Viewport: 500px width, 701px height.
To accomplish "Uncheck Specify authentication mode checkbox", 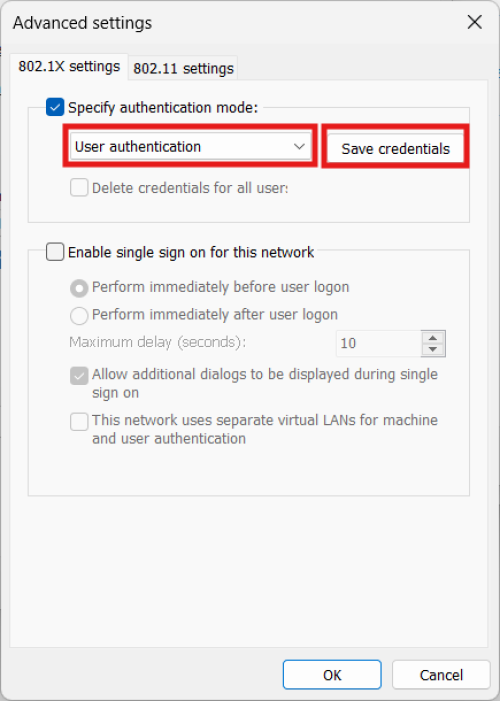I will (x=55, y=107).
